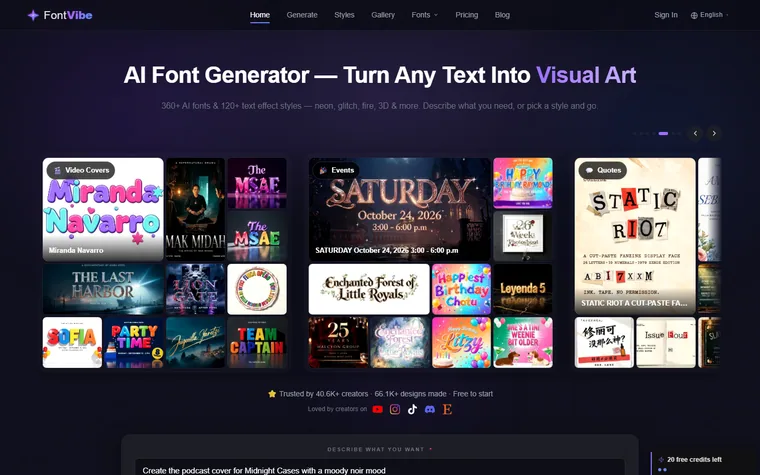Open the Gallery page
This screenshot has height=475, width=760.
click(x=383, y=15)
